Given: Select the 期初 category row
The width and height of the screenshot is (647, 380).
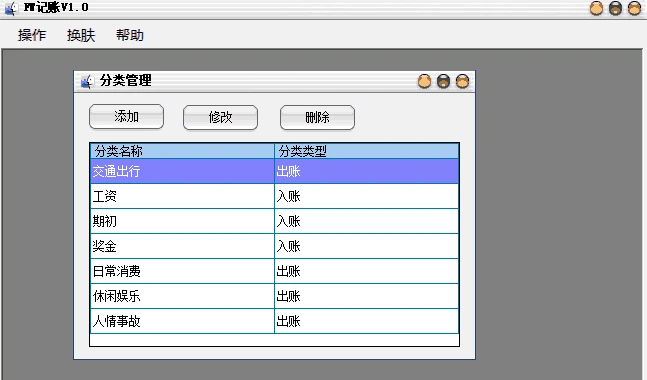Looking at the screenshot, I should (x=274, y=221).
